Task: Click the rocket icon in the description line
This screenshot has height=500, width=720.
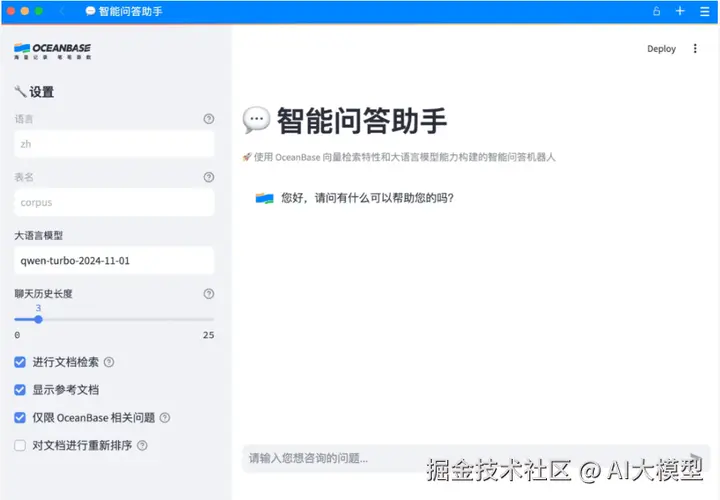Action: (247, 157)
